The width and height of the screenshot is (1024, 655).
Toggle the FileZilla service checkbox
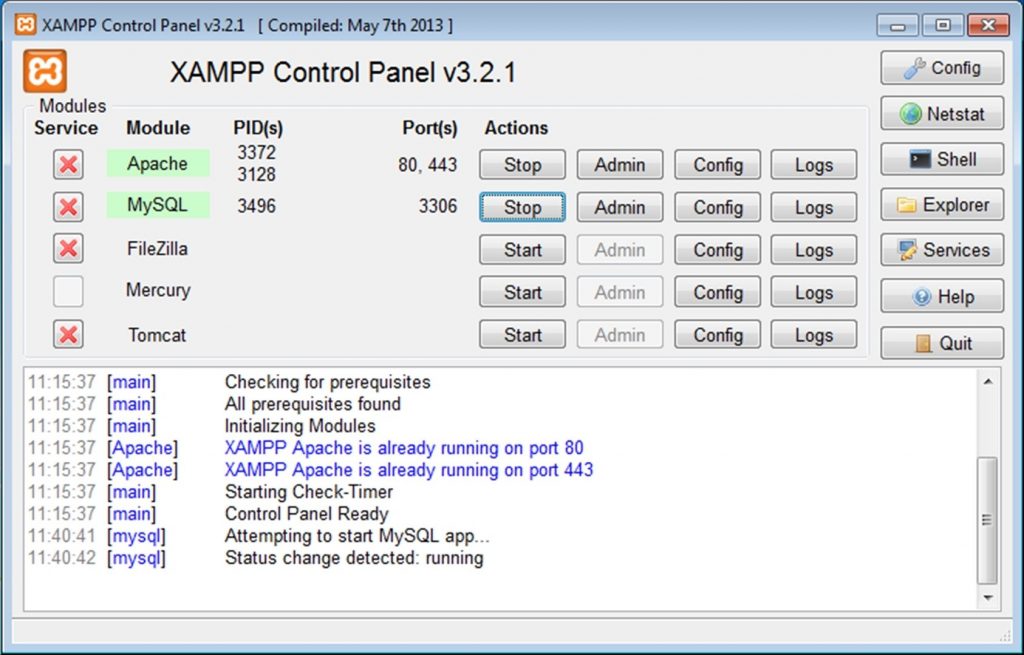click(x=68, y=249)
